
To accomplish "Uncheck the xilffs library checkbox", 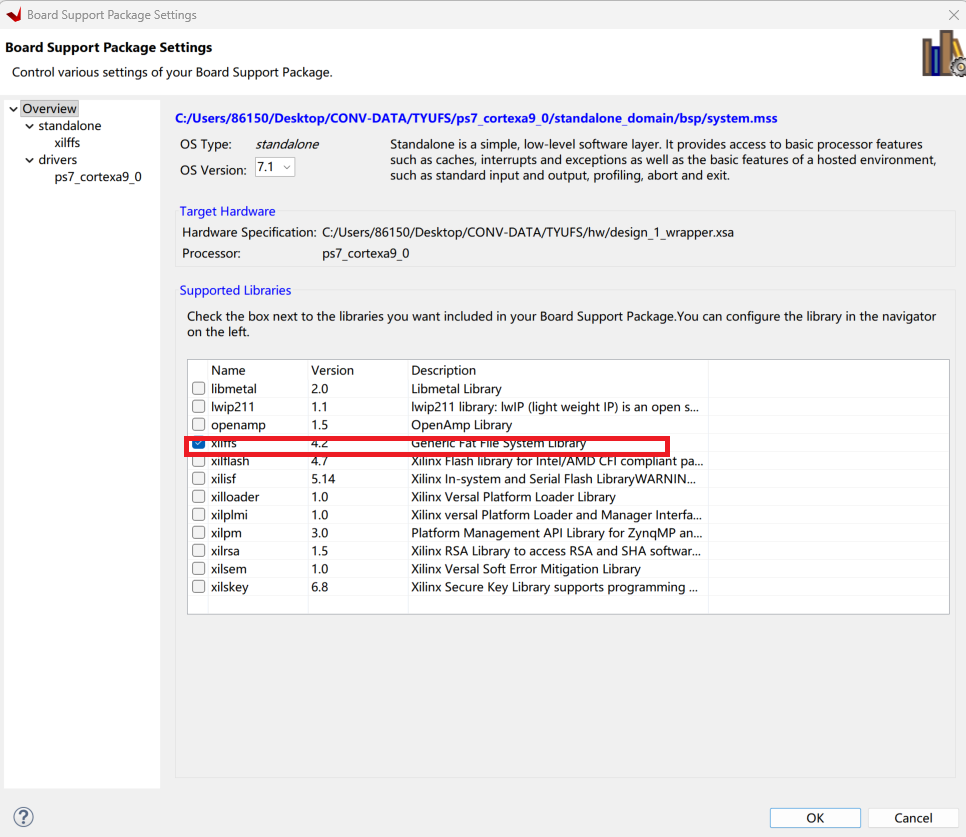I will pyautogui.click(x=198, y=443).
